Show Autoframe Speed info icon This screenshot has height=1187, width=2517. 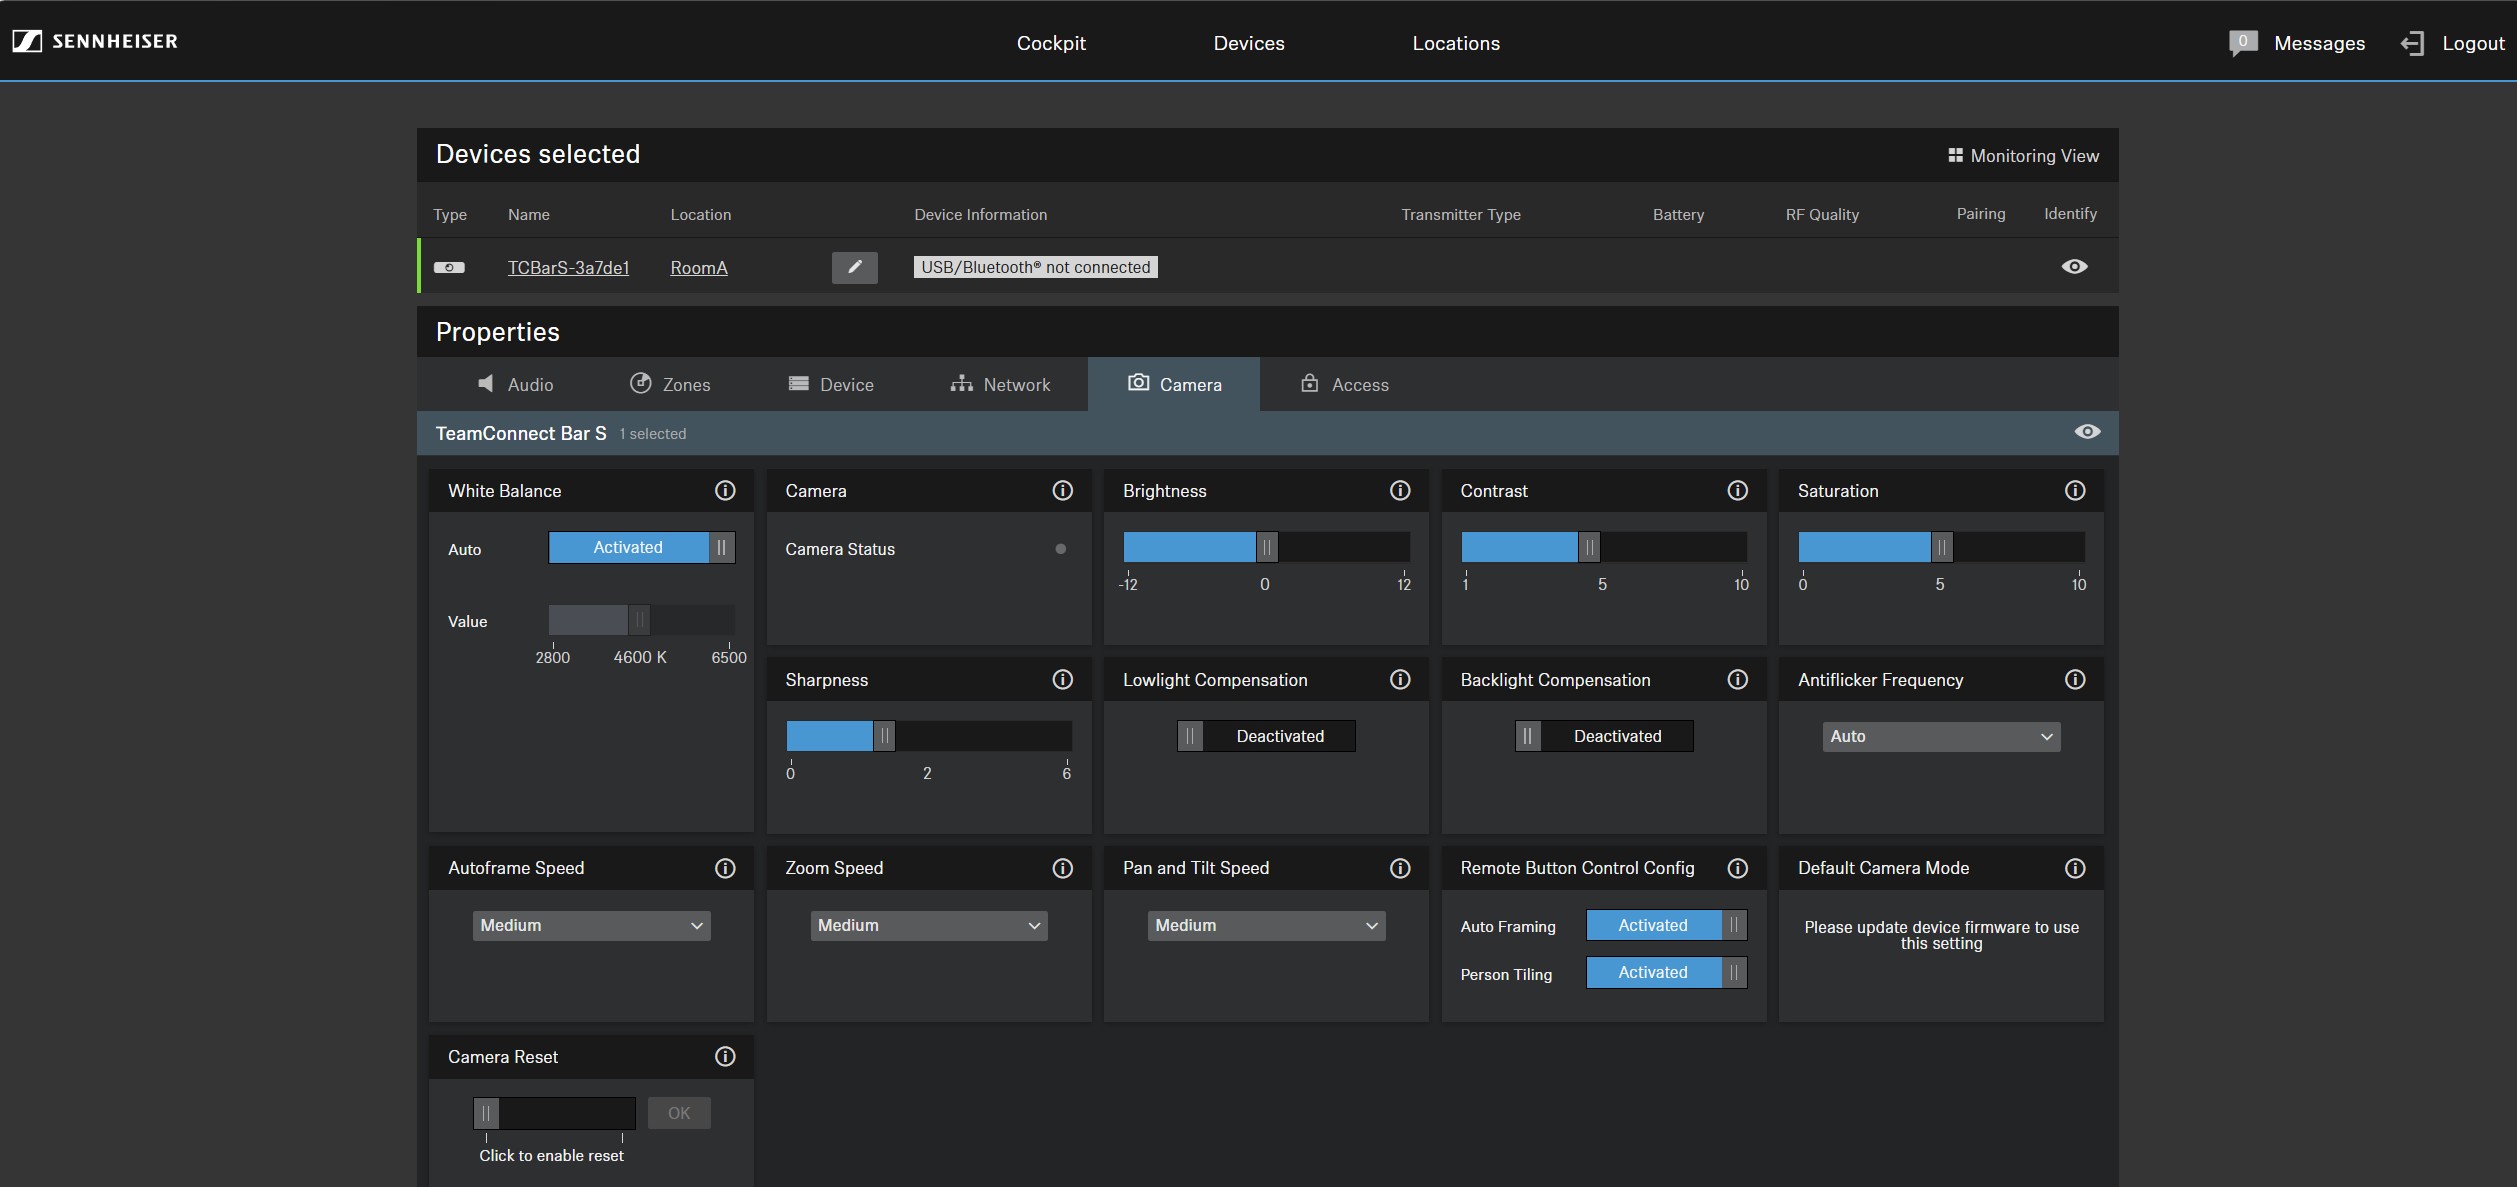click(725, 868)
